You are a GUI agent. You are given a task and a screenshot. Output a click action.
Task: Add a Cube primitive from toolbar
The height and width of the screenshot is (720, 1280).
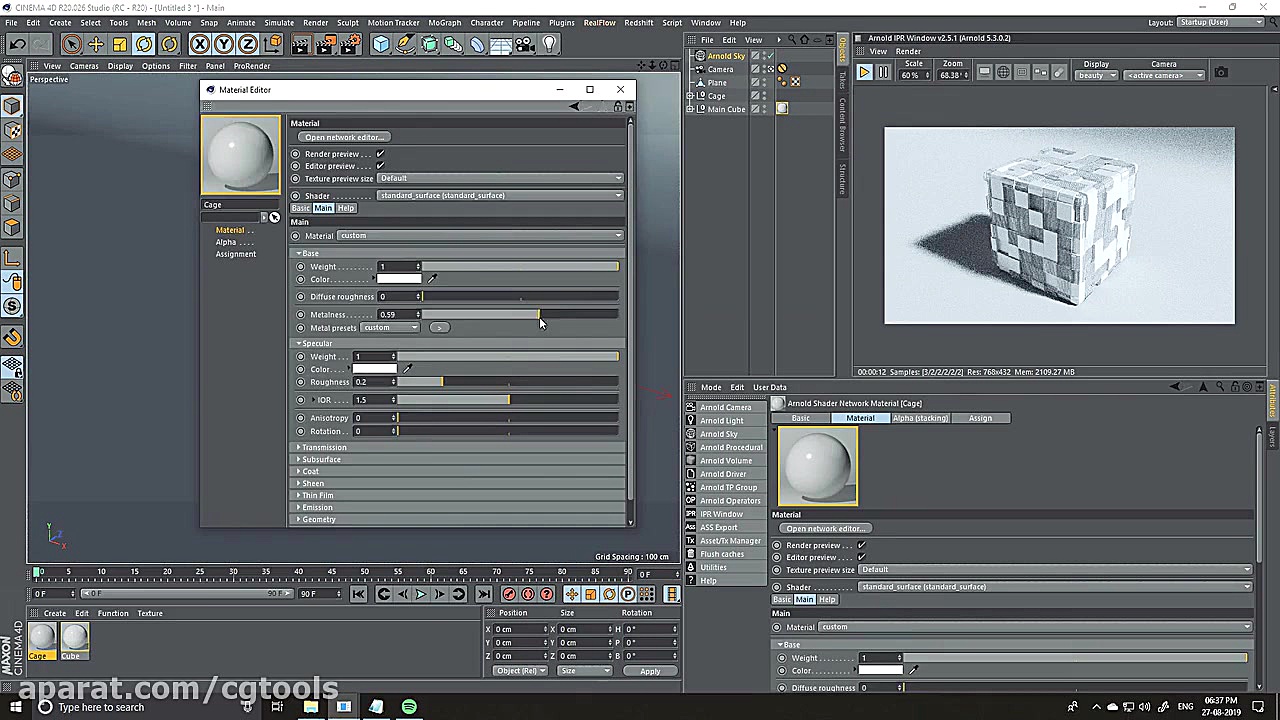(381, 44)
